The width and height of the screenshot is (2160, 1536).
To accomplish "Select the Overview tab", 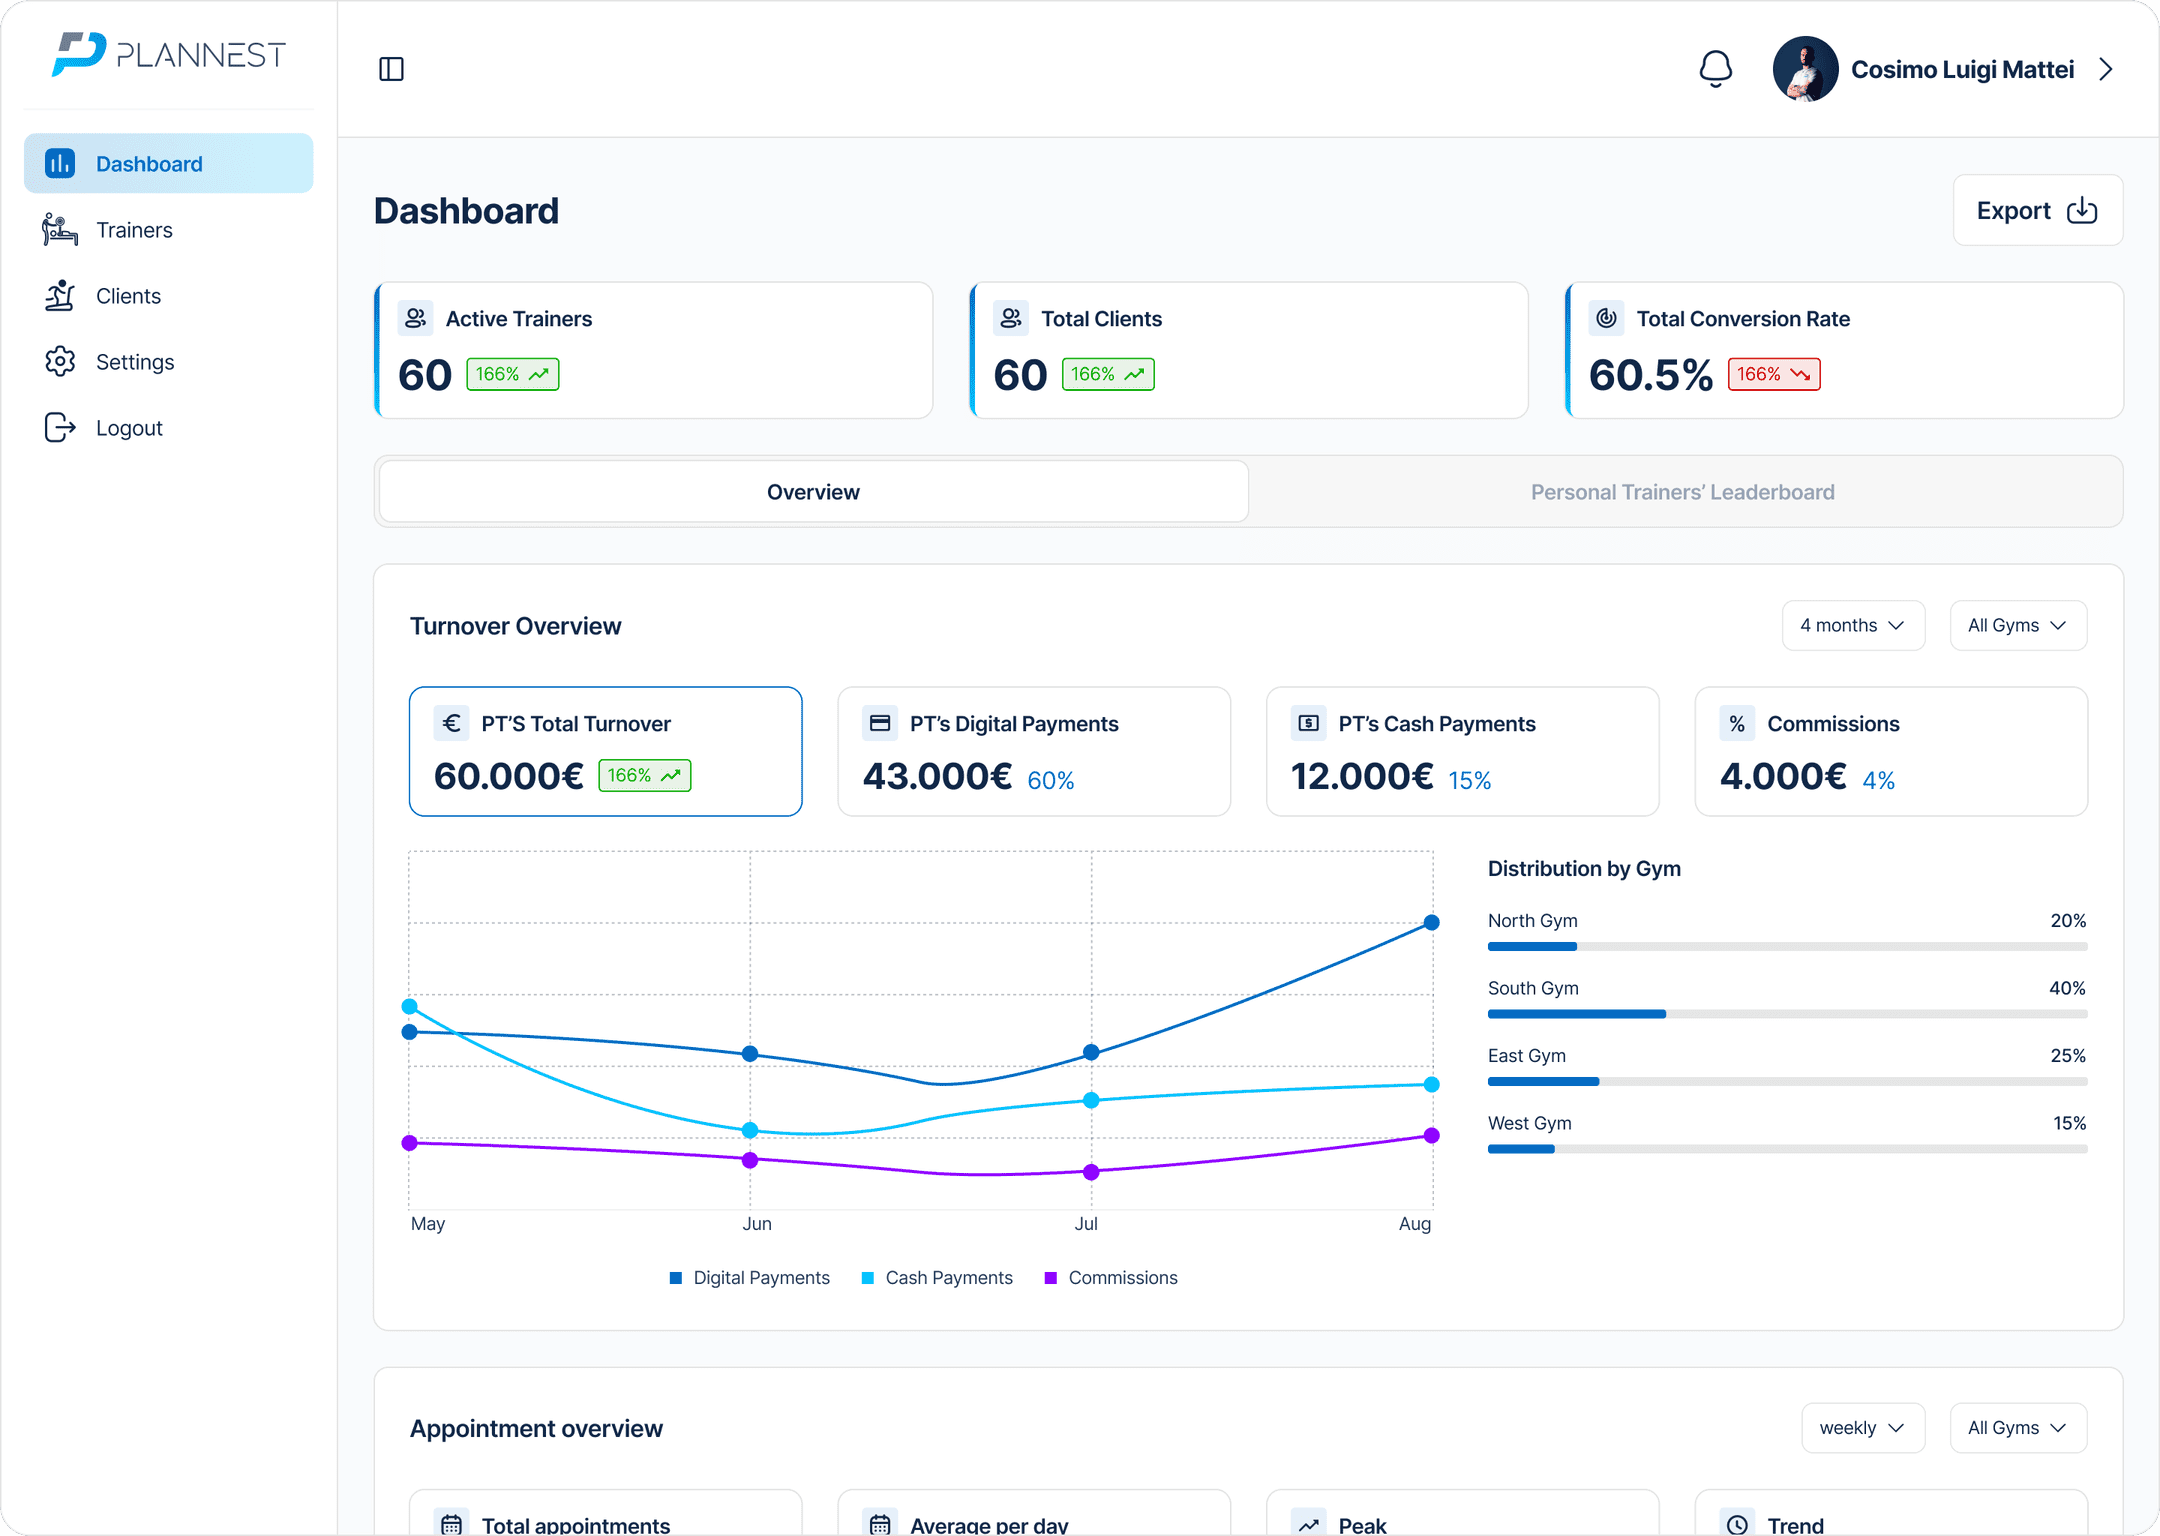I will tap(813, 492).
